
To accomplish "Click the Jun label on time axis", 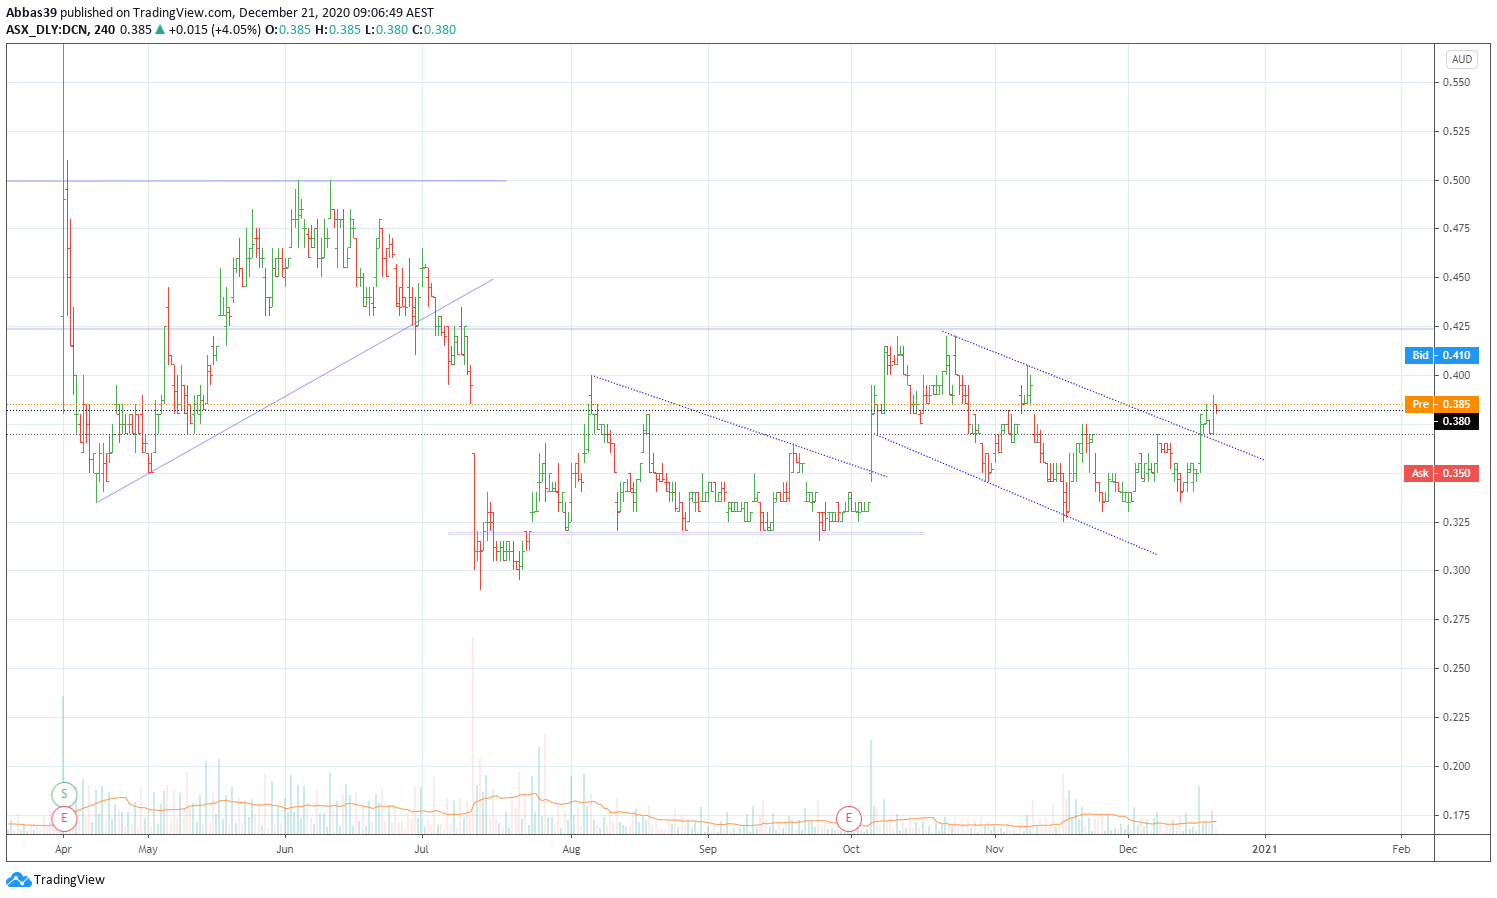I will [285, 849].
